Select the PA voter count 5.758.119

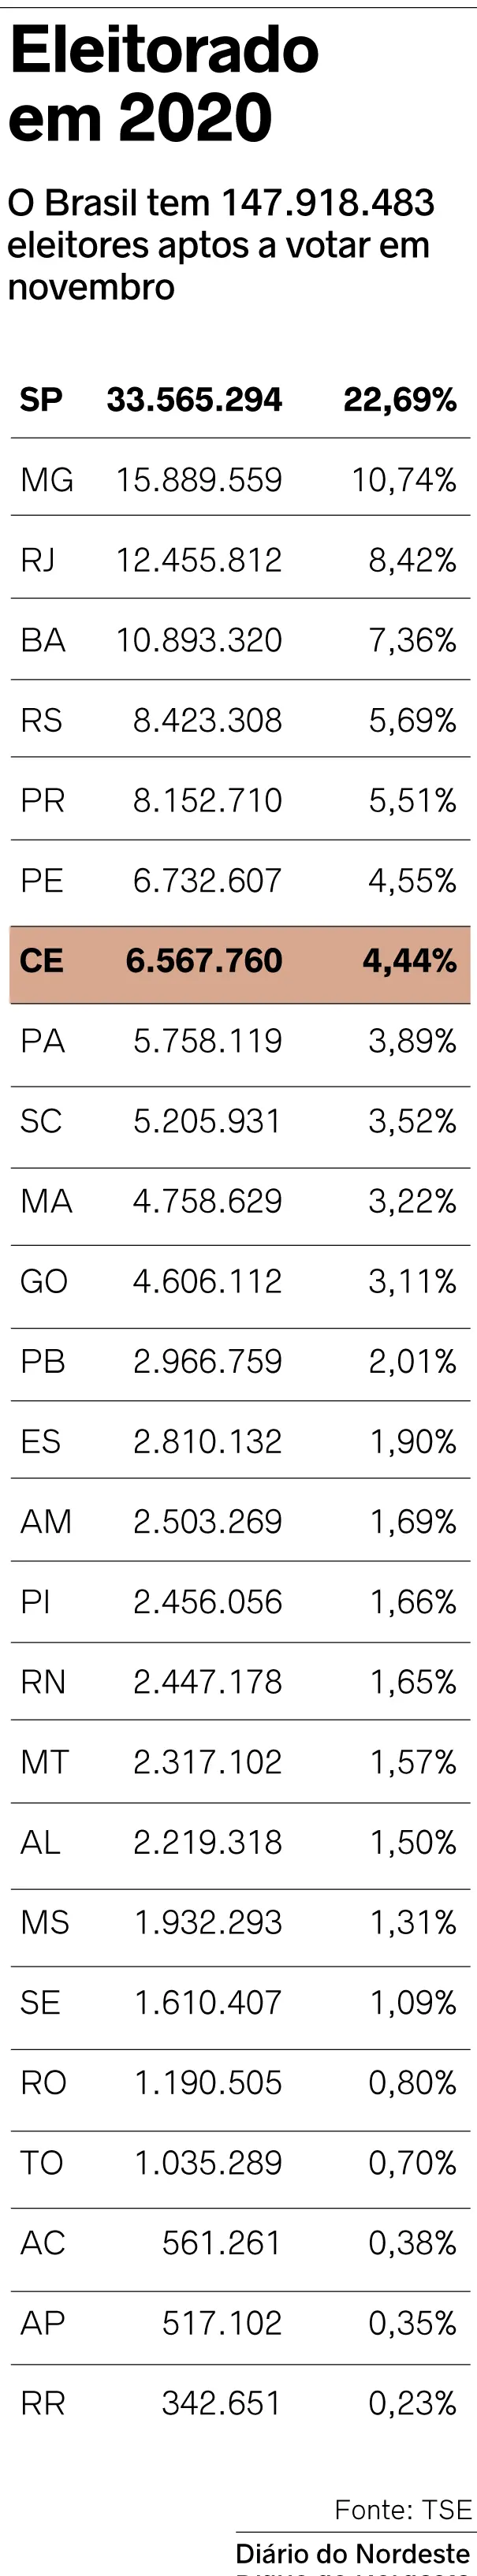pyautogui.click(x=208, y=1041)
